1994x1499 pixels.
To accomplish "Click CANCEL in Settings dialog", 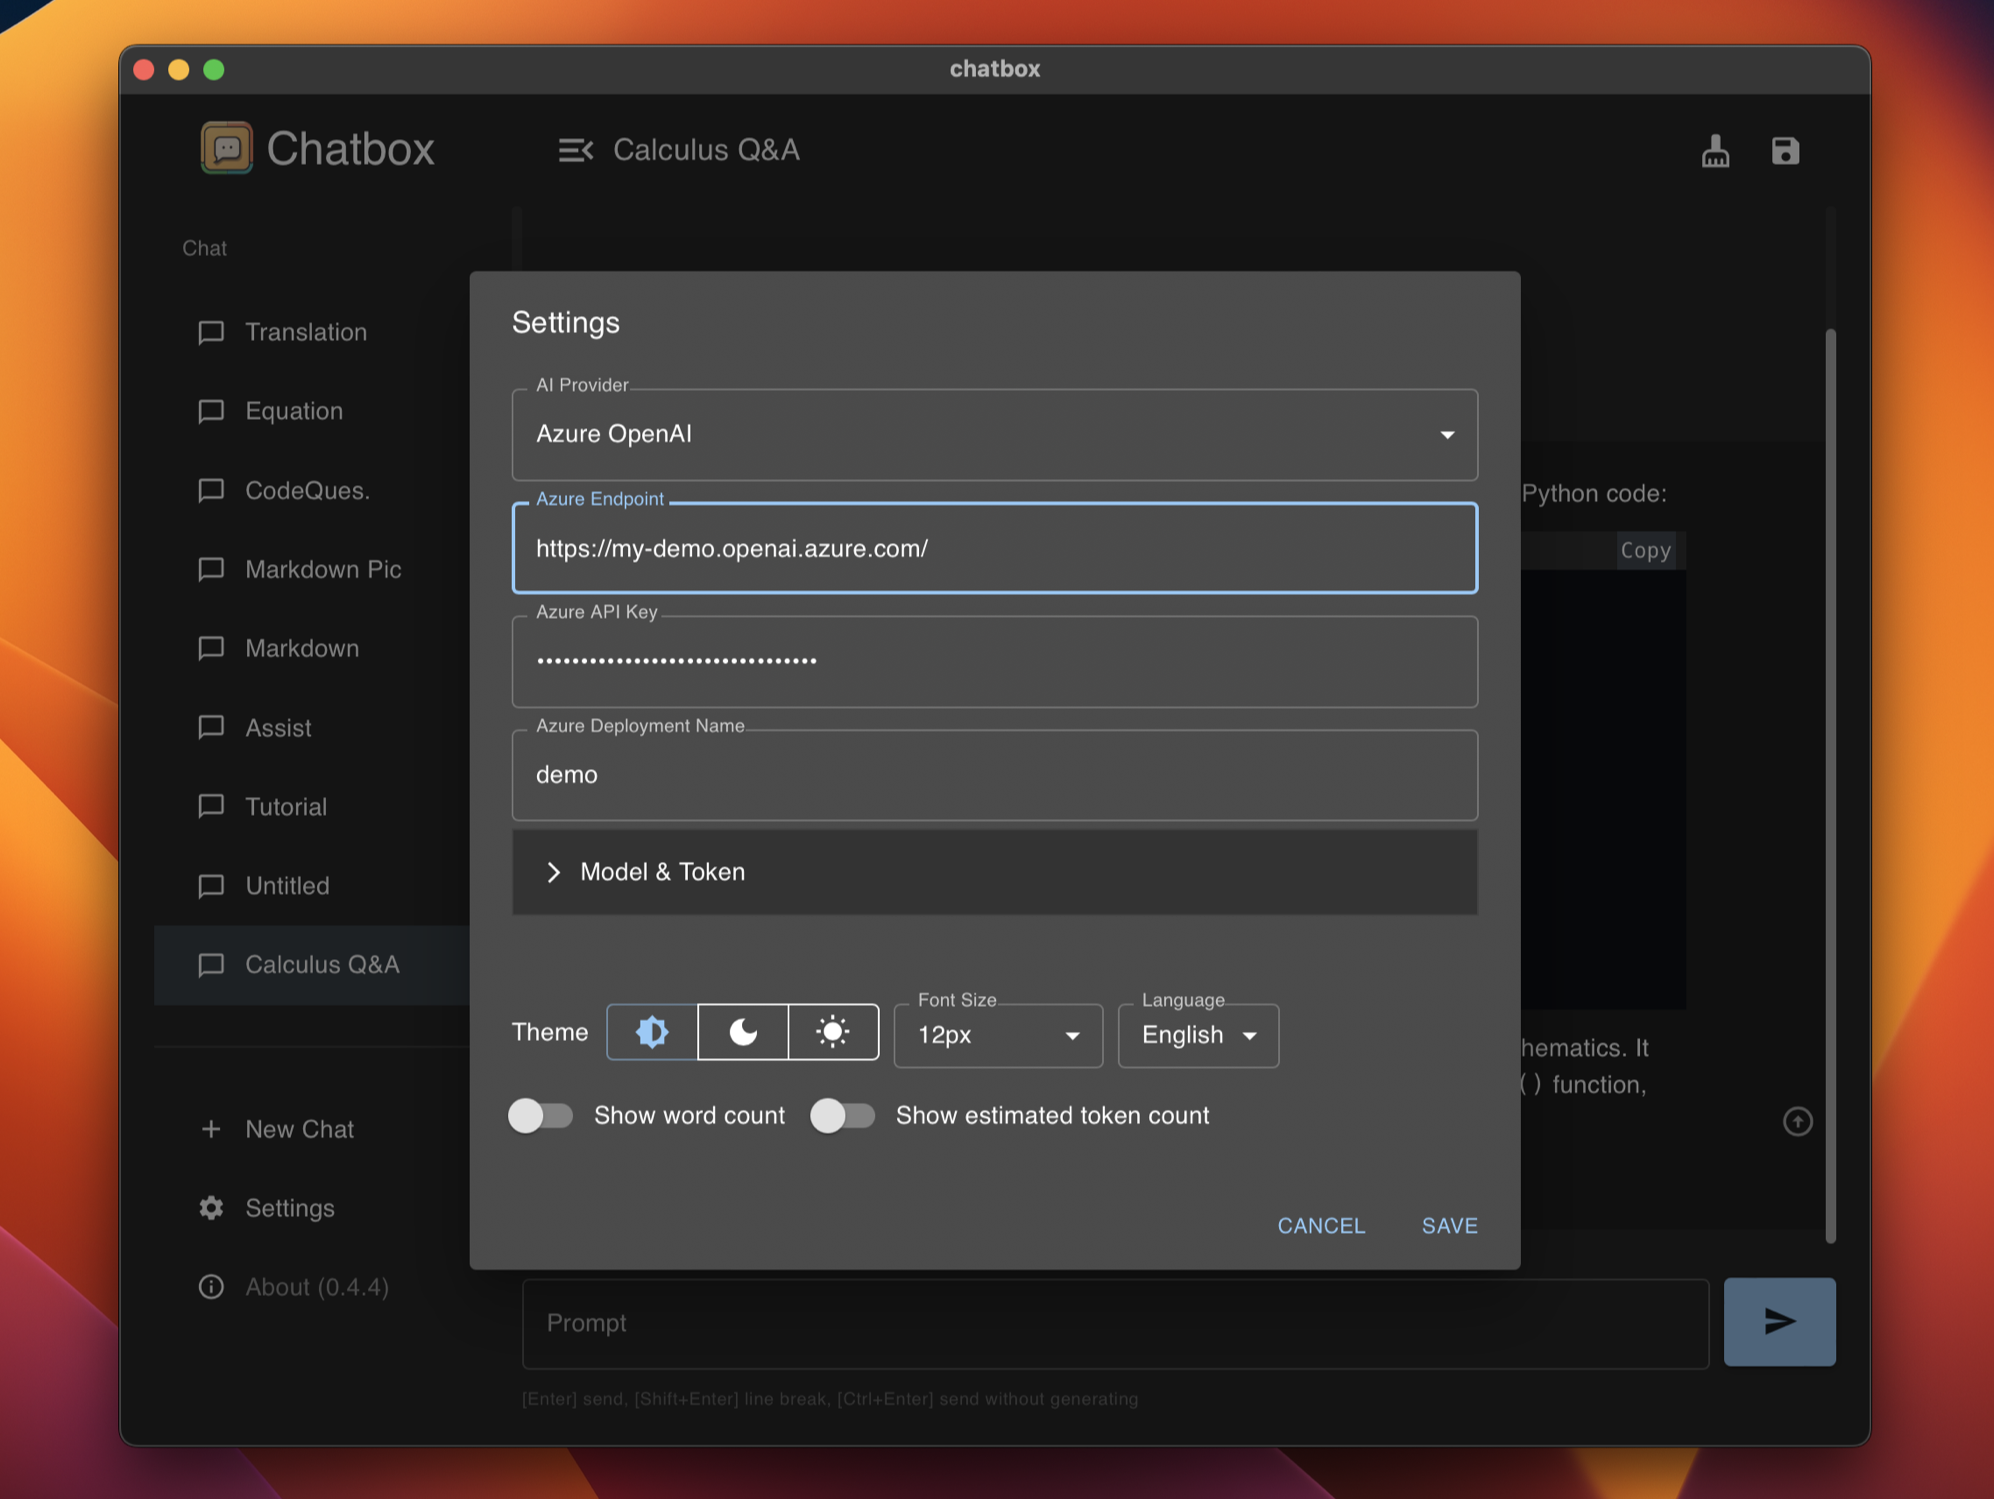I will (1321, 1225).
